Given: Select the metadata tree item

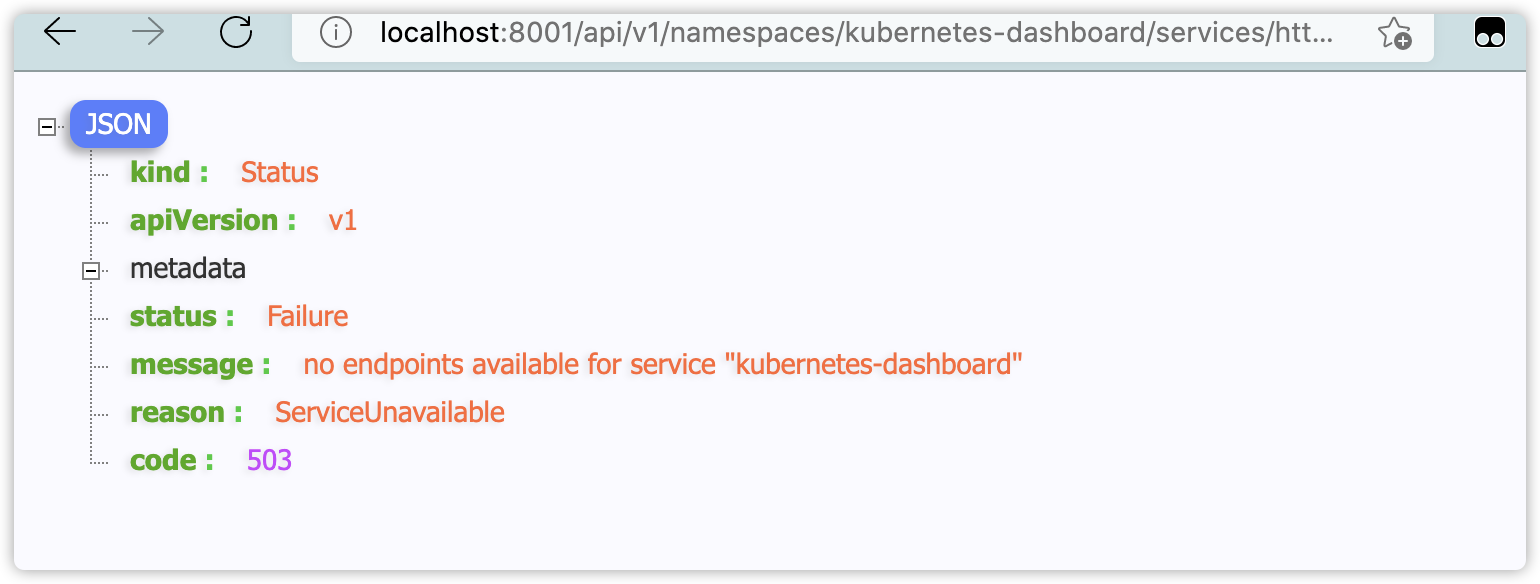Looking at the screenshot, I should click(x=188, y=269).
